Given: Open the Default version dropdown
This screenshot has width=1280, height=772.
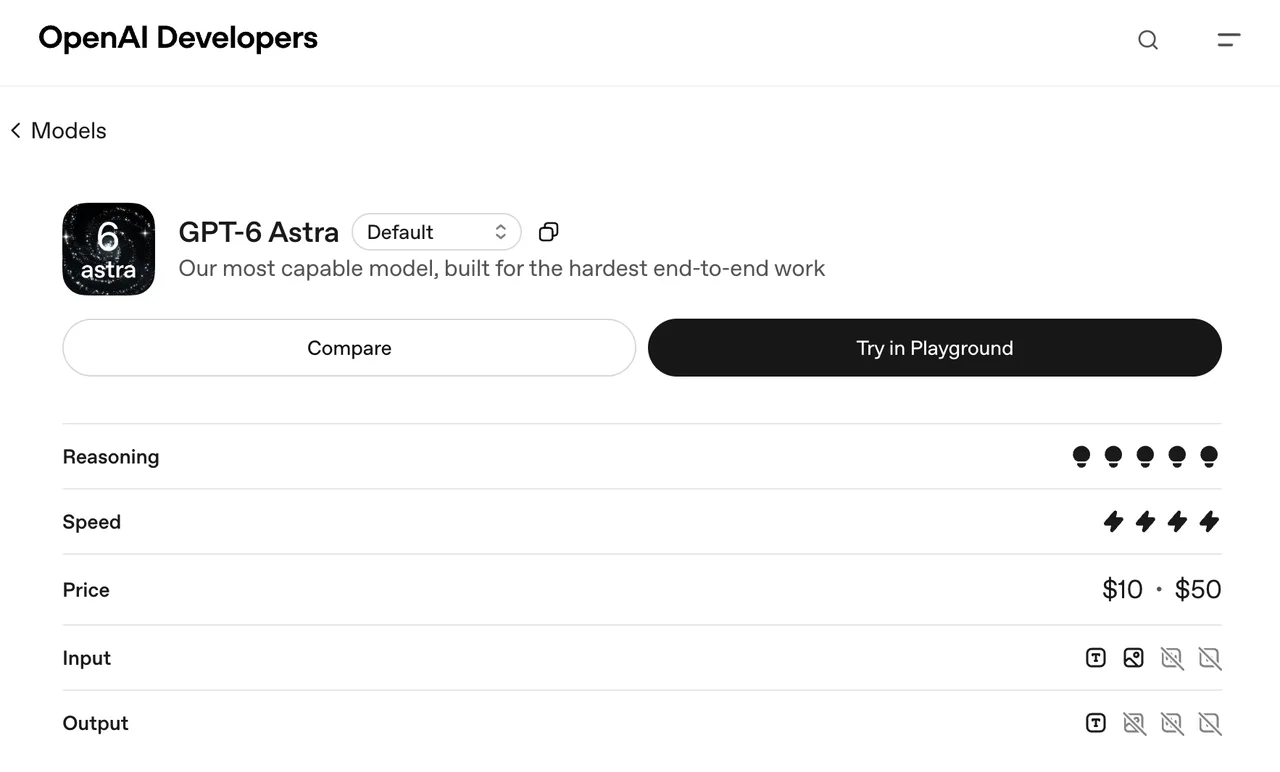Looking at the screenshot, I should click(437, 232).
